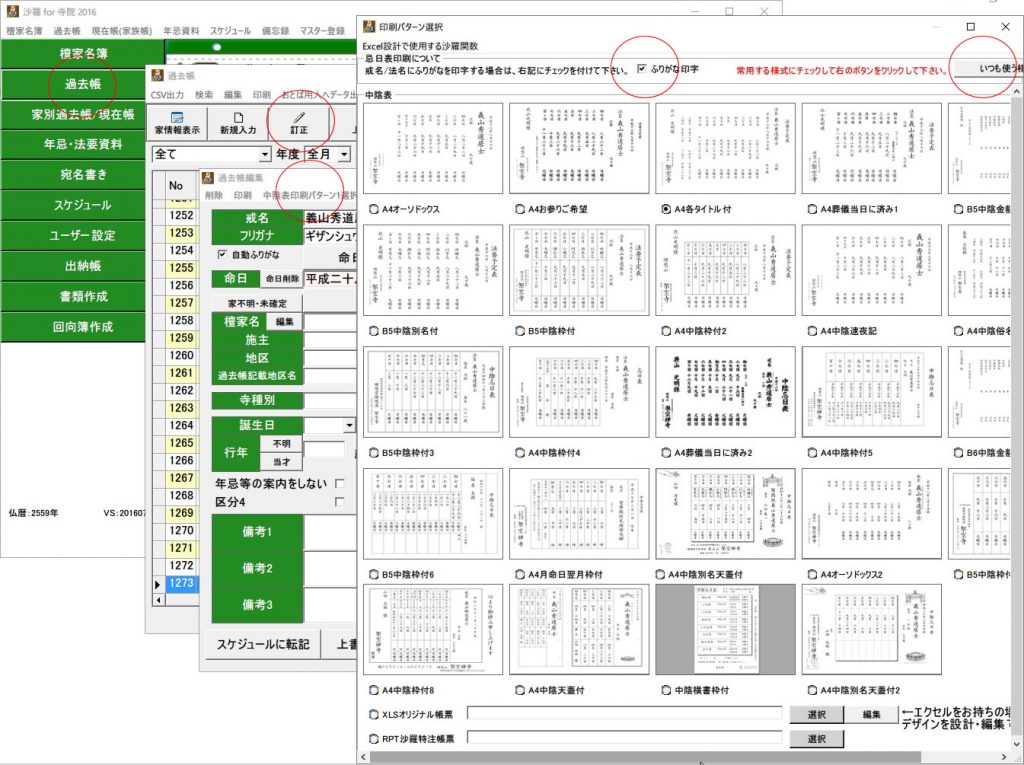The height and width of the screenshot is (765, 1024).
Task: Click the XLSオリジナル帳票 file path field
Action: 624,713
